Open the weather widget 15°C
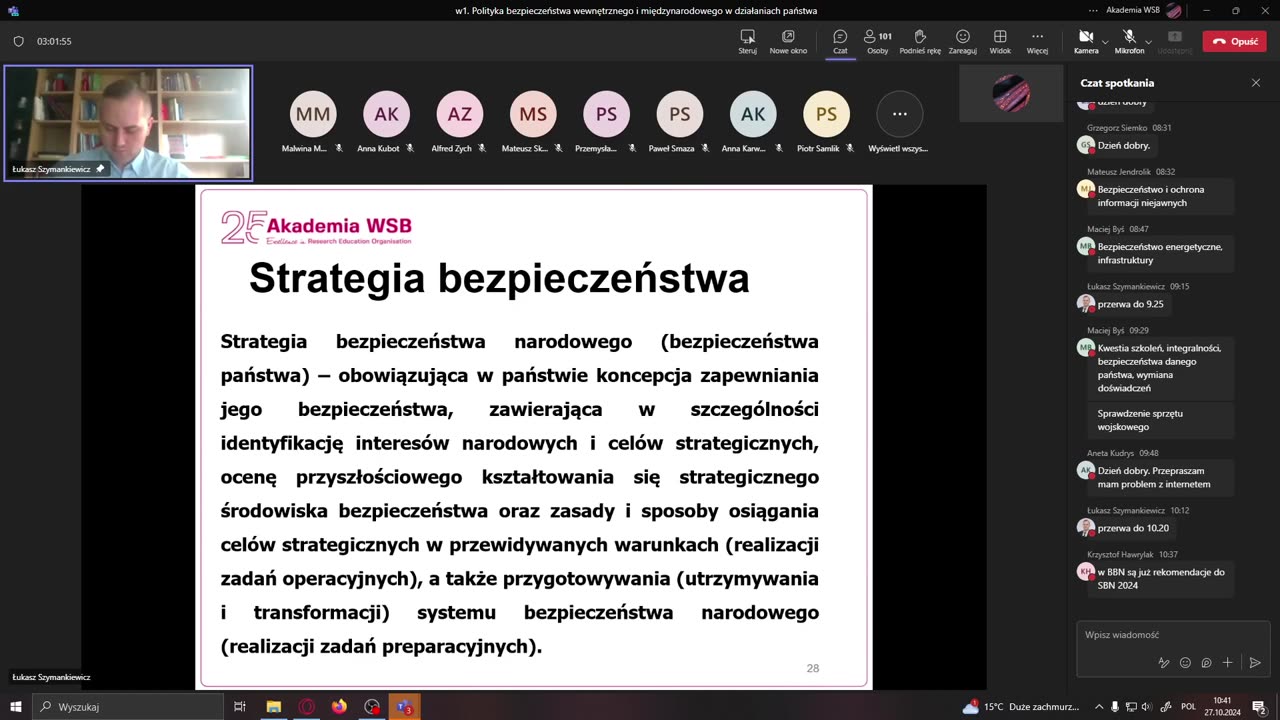This screenshot has width=1280, height=720. [x=1020, y=707]
